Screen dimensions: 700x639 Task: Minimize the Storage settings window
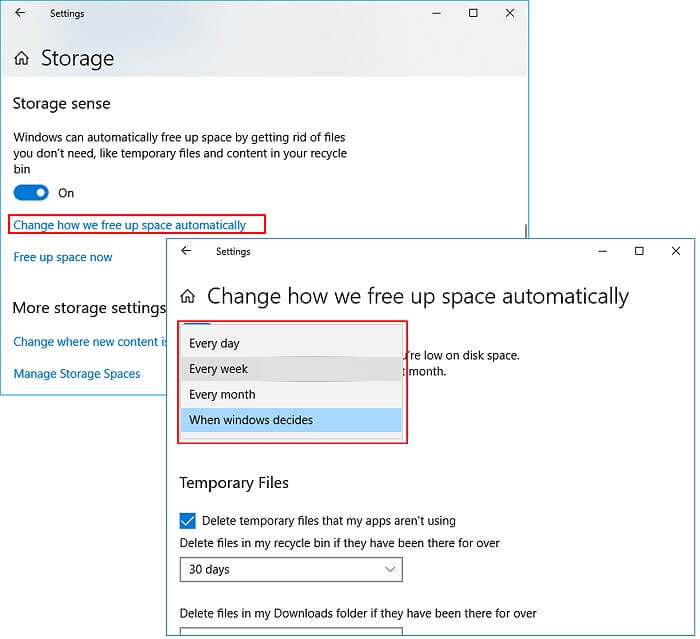(x=436, y=14)
